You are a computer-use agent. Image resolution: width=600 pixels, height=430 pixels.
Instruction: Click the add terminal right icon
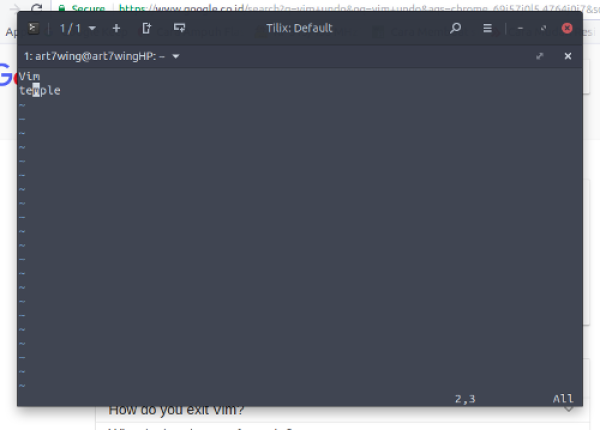[x=147, y=28]
